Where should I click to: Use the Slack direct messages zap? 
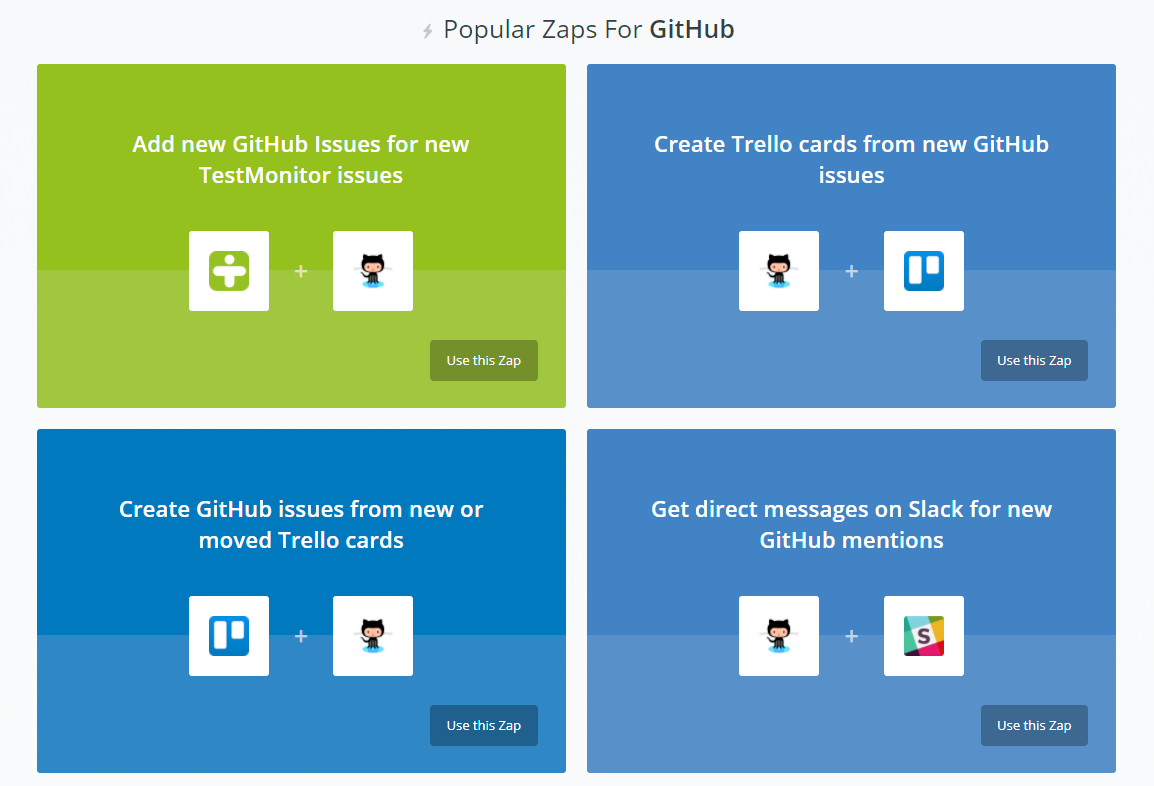coord(1034,726)
